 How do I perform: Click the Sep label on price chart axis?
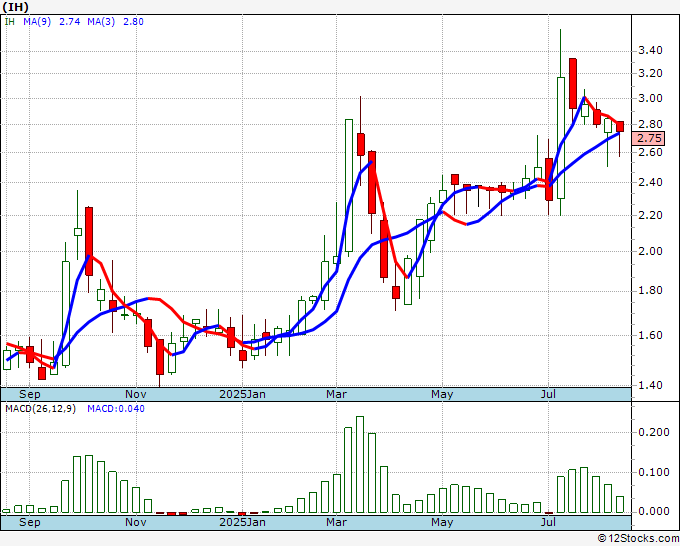[x=29, y=394]
